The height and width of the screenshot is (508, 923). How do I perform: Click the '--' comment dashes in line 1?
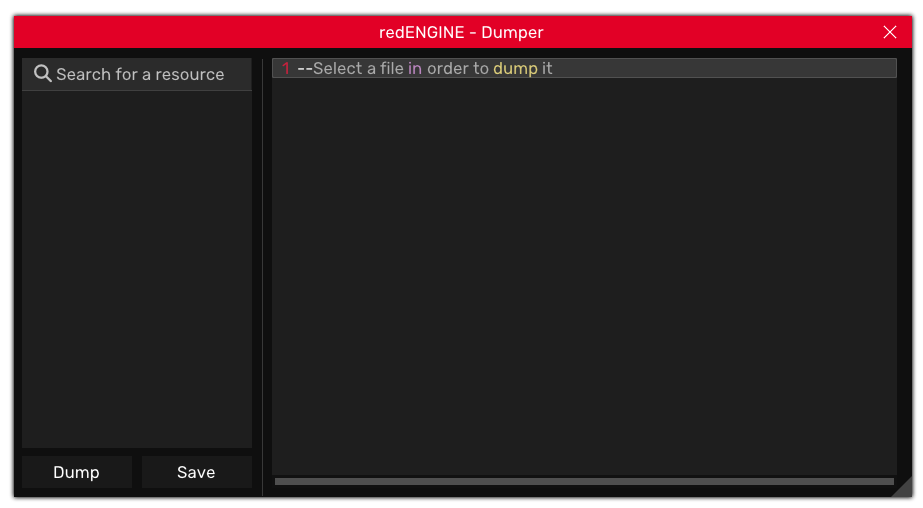pyautogui.click(x=304, y=69)
